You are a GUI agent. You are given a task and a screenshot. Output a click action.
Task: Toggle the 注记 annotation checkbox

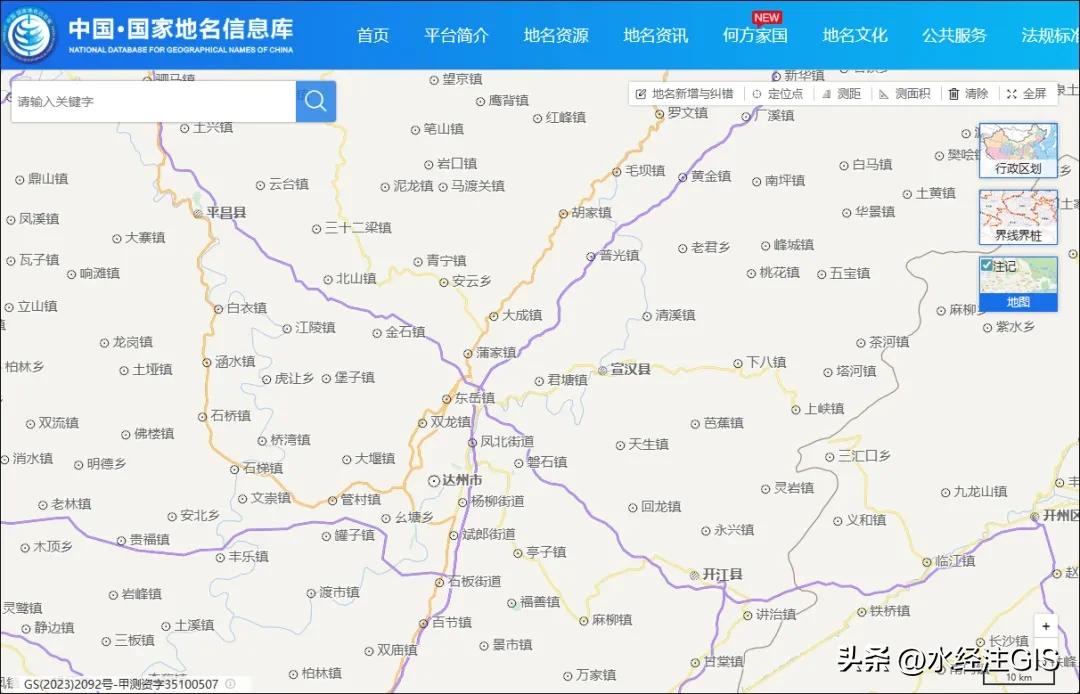986,265
